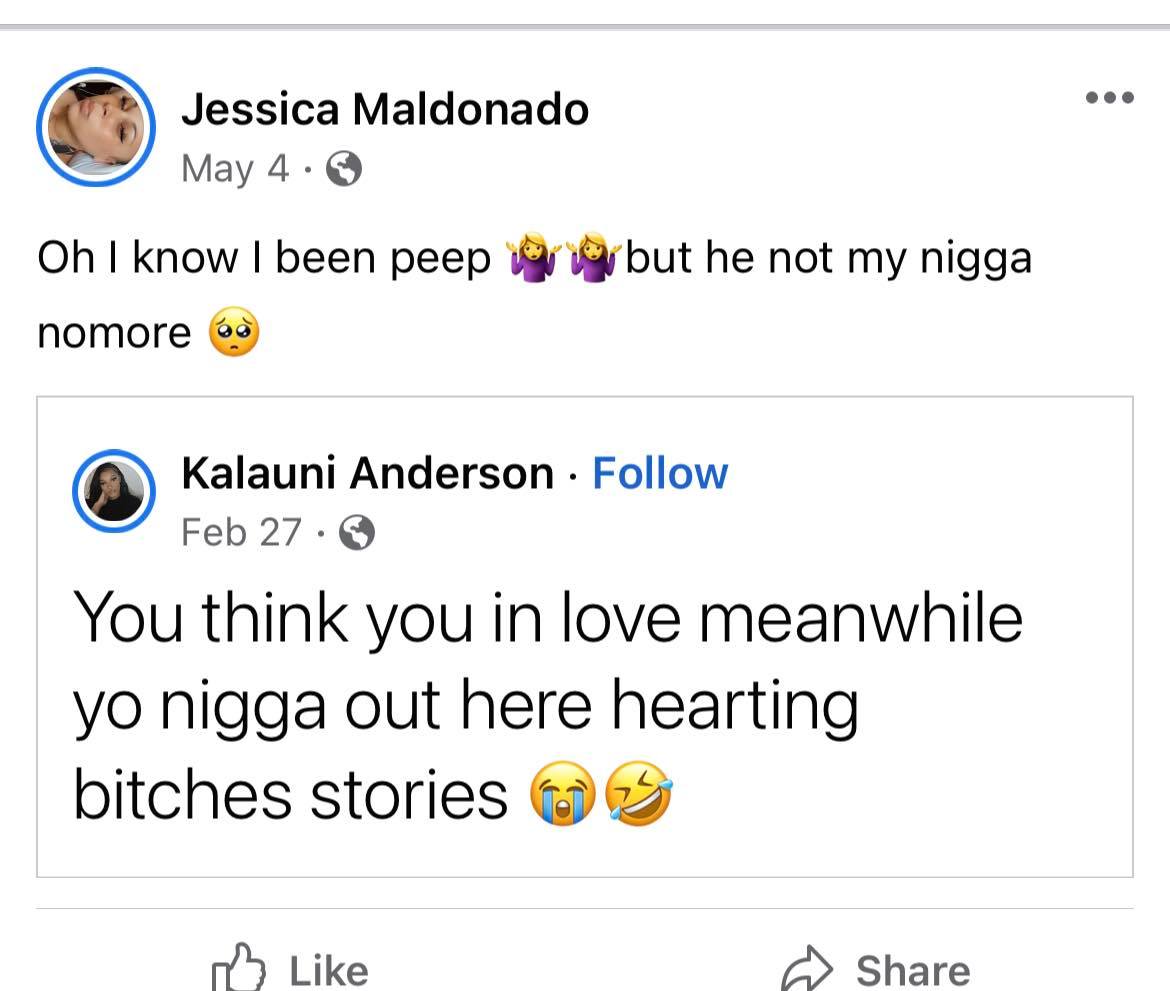The height and width of the screenshot is (991, 1170).
Task: Open the May 4 post timestamp
Action: coord(234,168)
